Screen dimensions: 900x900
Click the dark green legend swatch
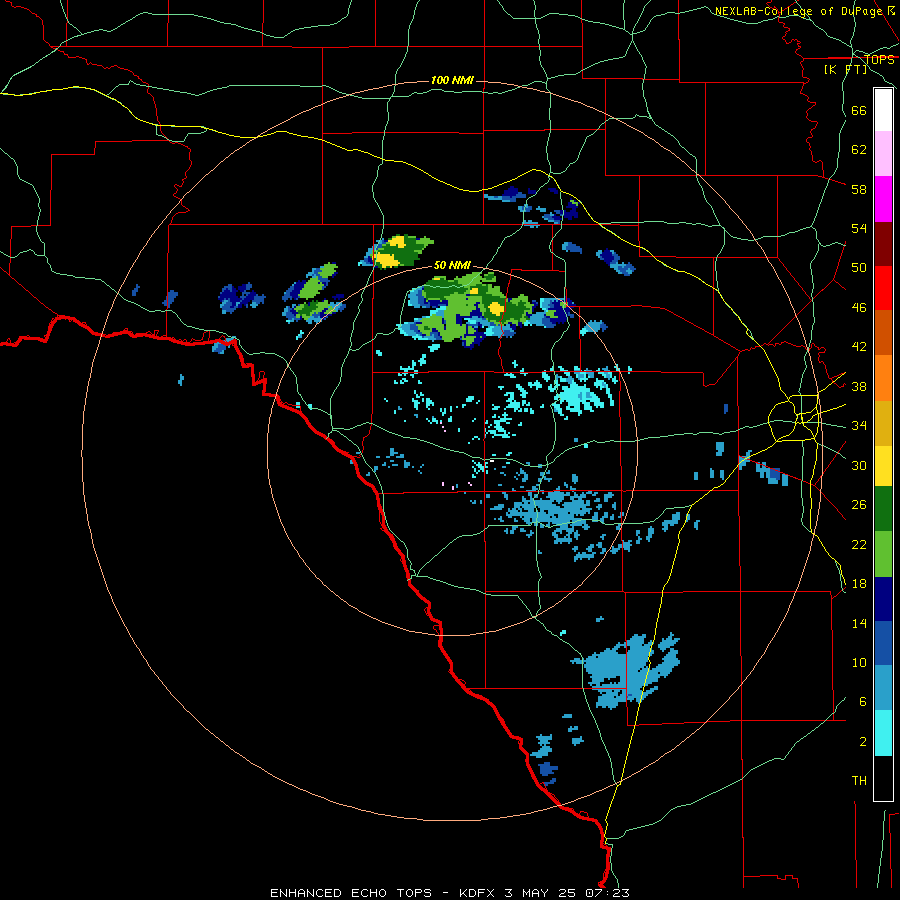(883, 509)
